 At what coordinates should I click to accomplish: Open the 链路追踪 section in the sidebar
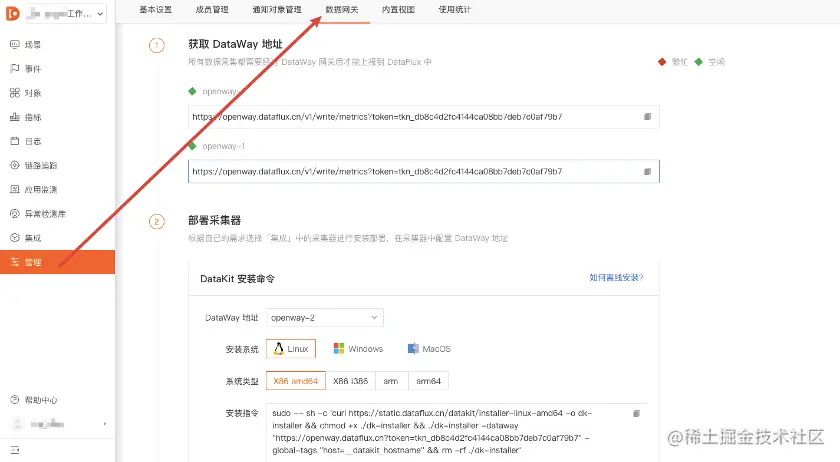pos(57,165)
